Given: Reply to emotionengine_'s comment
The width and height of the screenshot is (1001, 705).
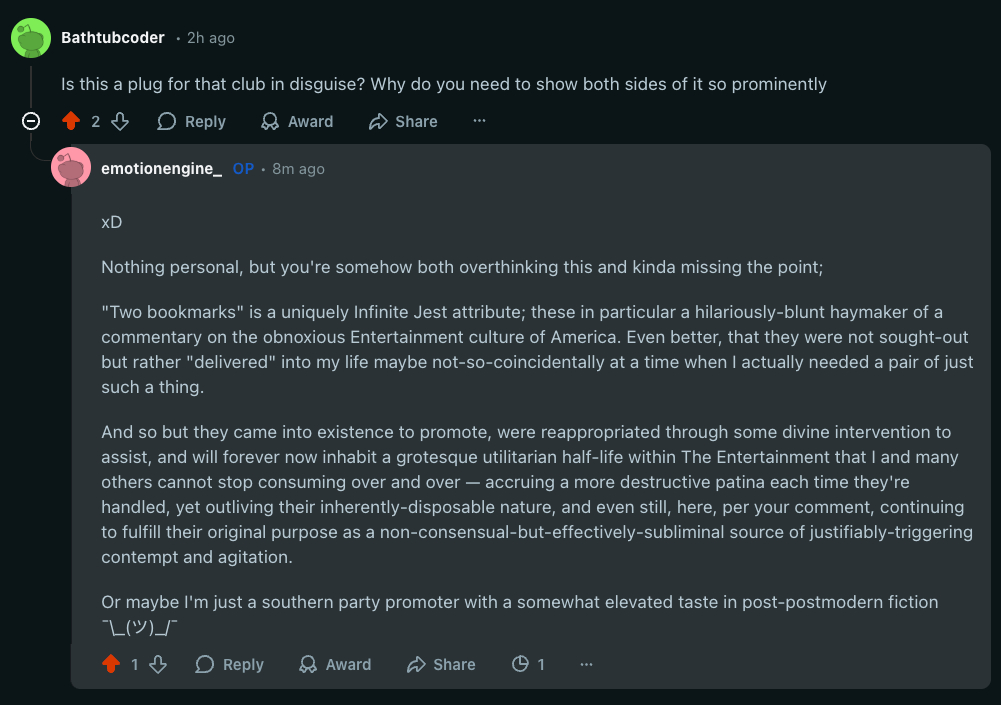Looking at the screenshot, I should [x=229, y=664].
